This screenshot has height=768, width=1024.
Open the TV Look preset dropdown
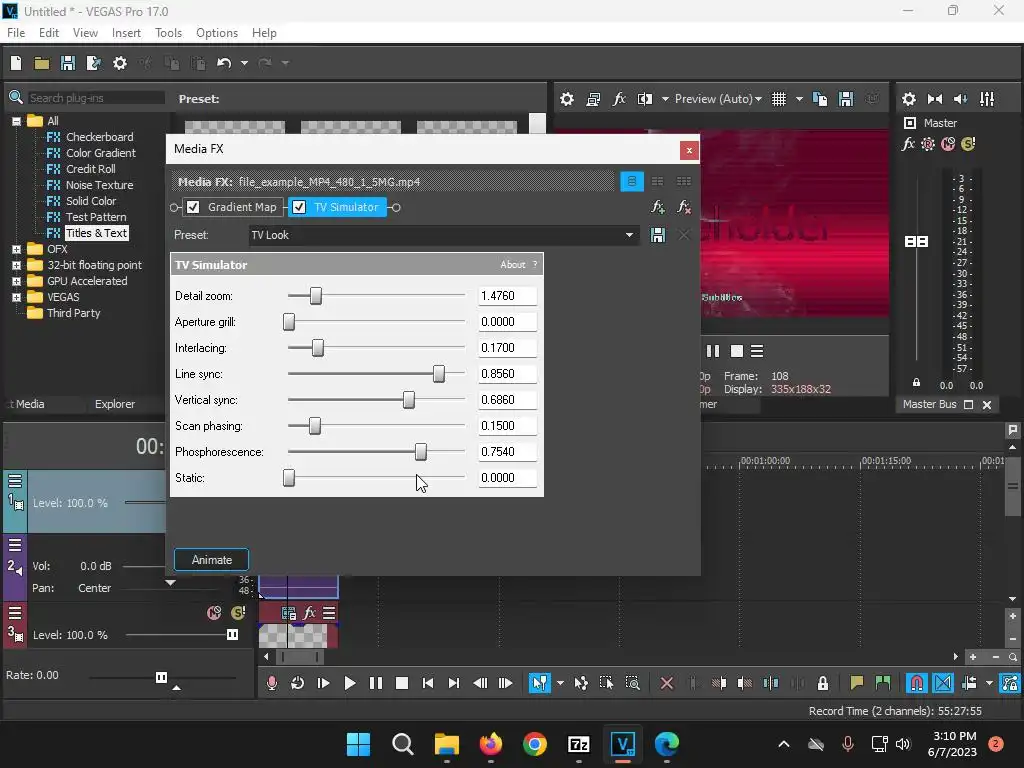tap(629, 235)
